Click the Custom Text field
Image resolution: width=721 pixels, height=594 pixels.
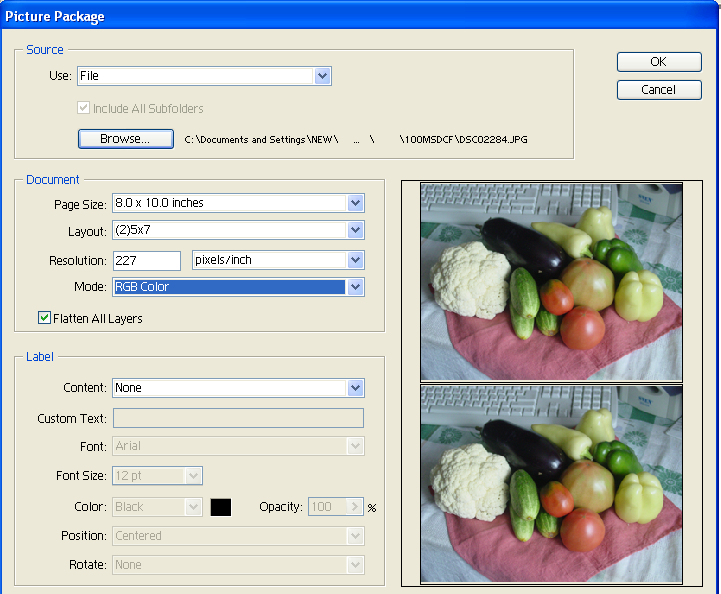click(x=238, y=418)
